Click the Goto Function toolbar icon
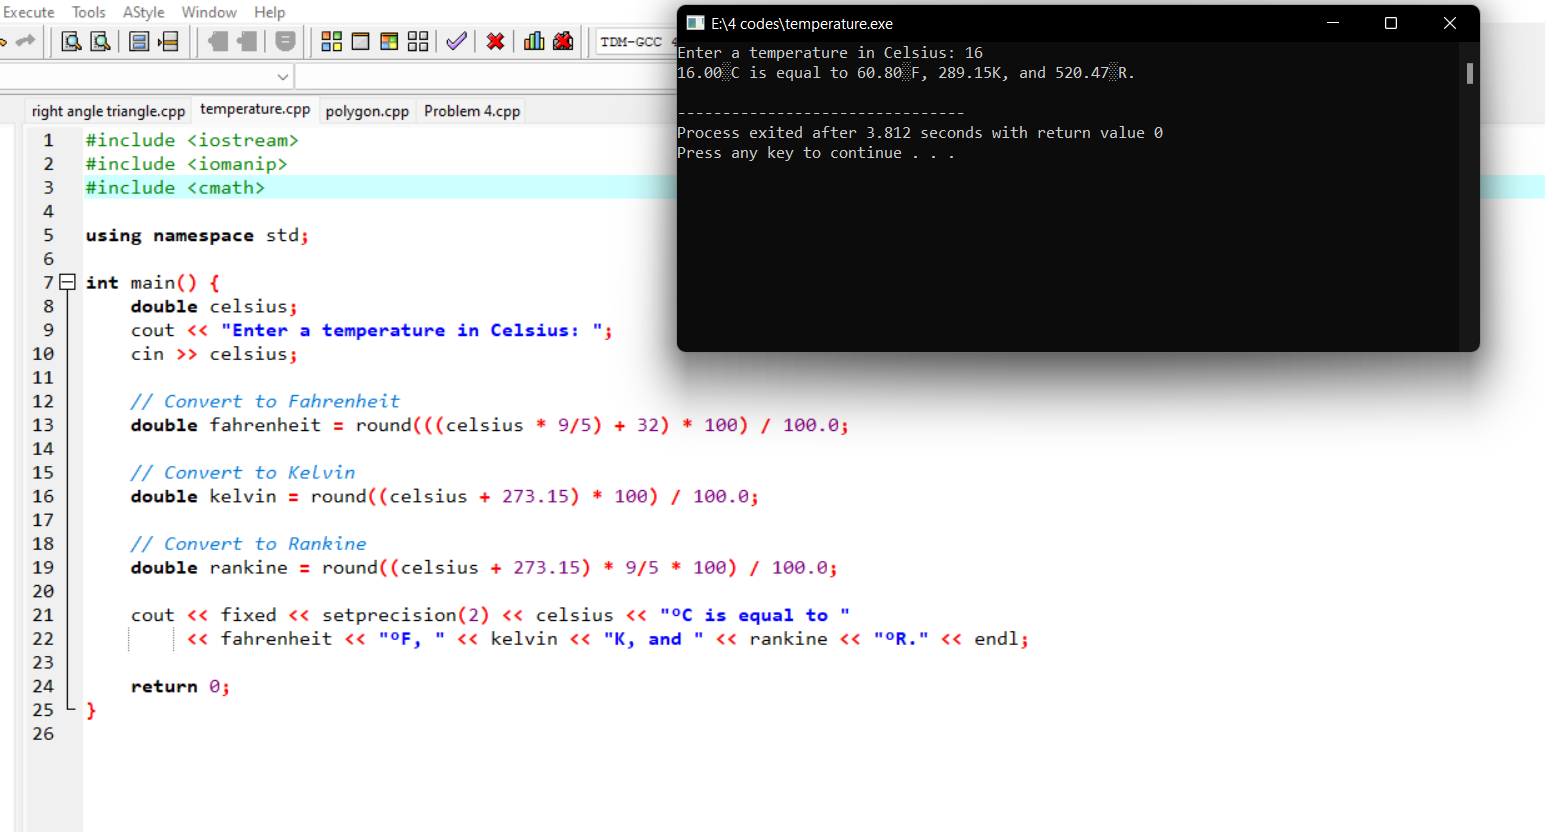 (140, 41)
